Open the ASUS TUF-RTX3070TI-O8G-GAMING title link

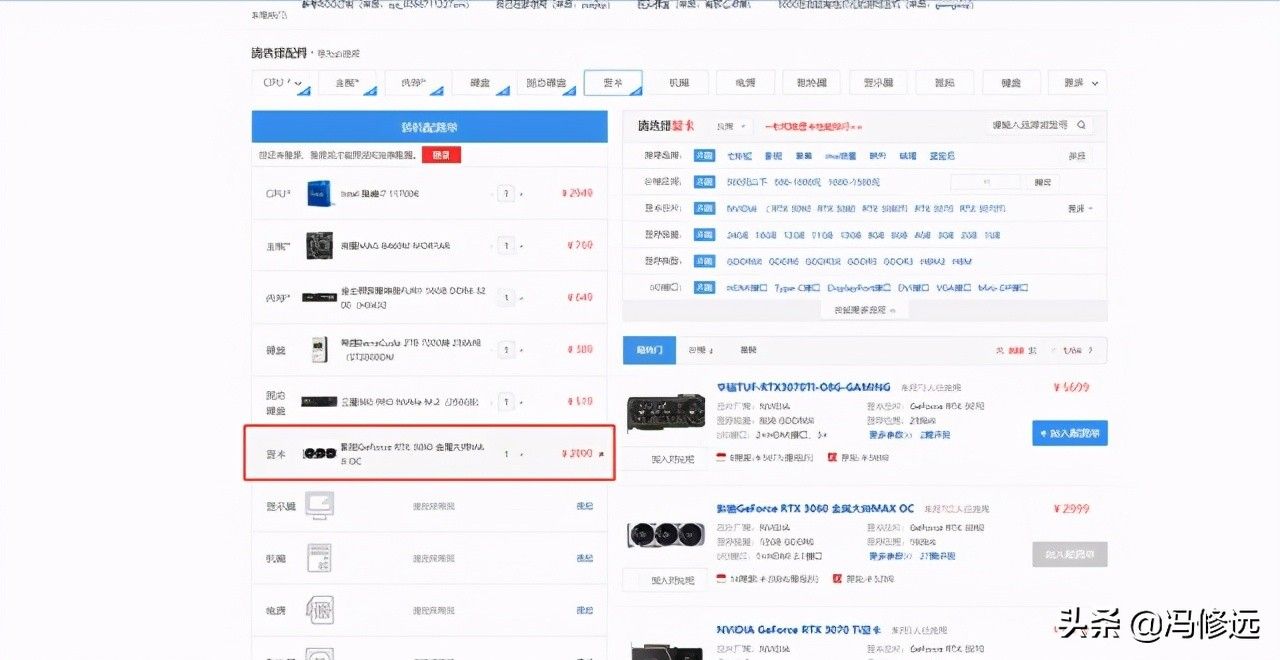(x=803, y=387)
